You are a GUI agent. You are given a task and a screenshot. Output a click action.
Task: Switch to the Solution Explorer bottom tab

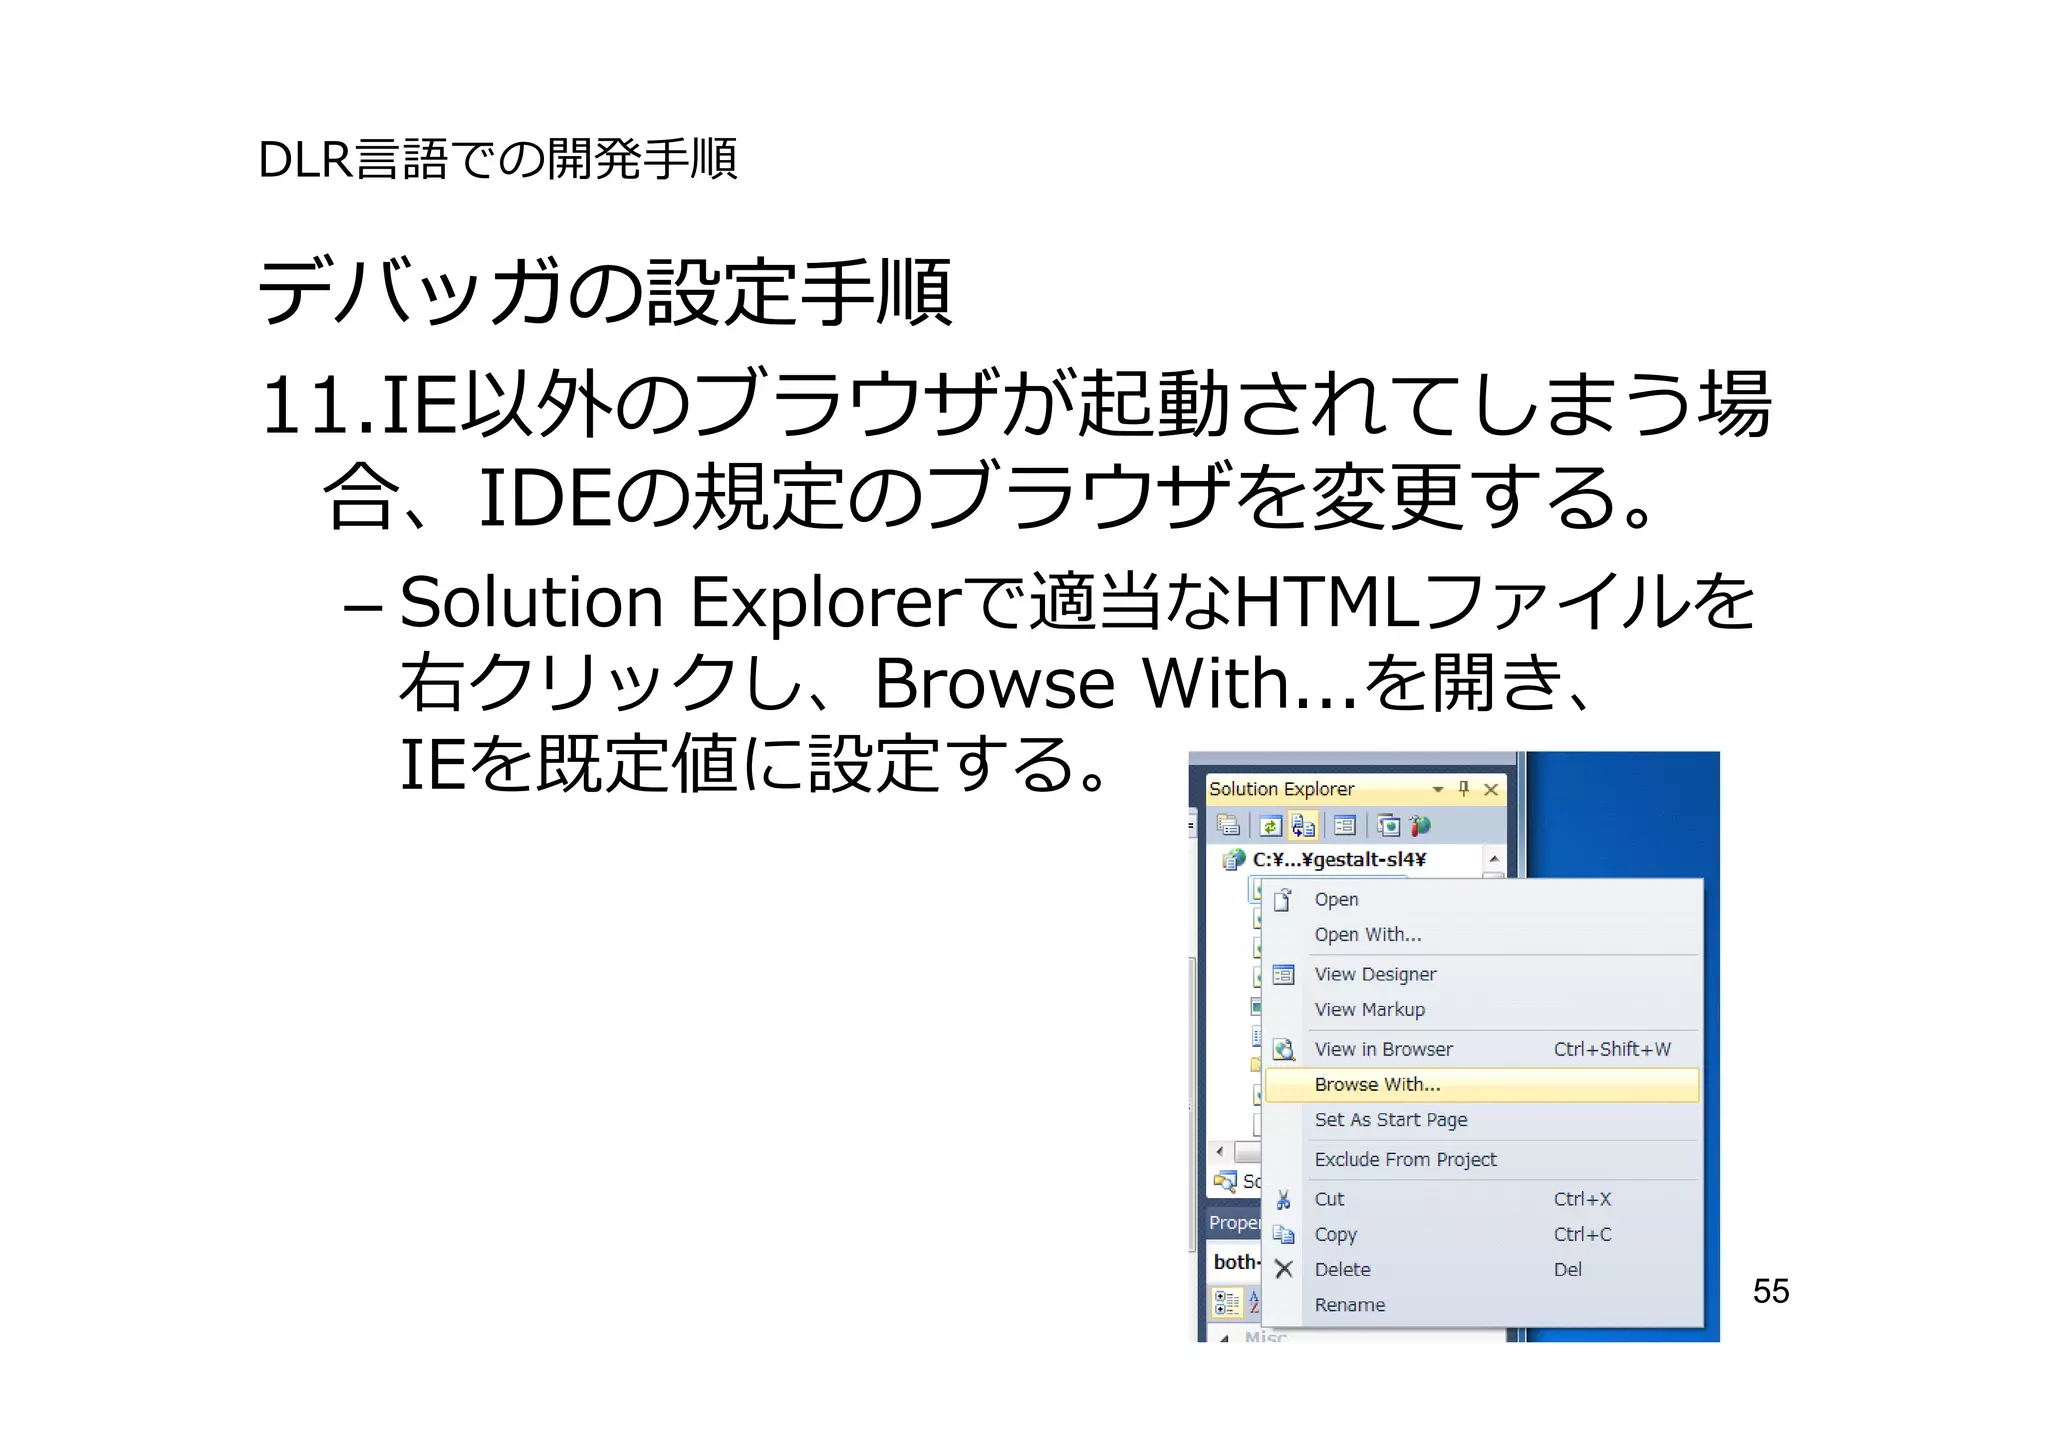(1237, 1182)
